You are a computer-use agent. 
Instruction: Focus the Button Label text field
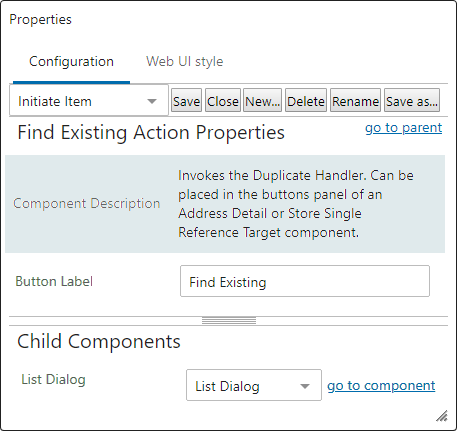click(x=305, y=281)
